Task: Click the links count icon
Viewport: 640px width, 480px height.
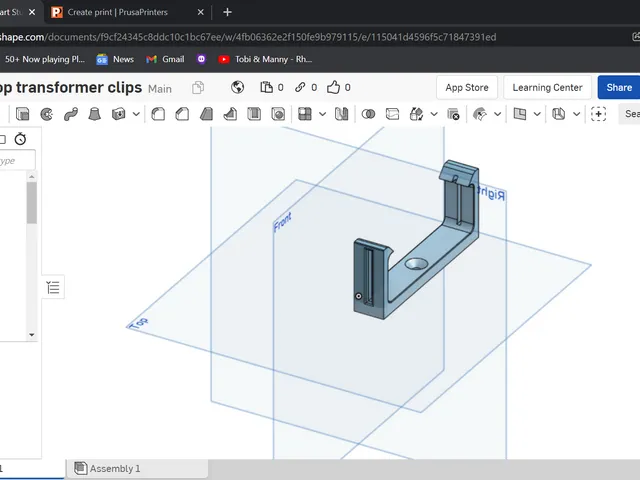Action: pos(300,87)
